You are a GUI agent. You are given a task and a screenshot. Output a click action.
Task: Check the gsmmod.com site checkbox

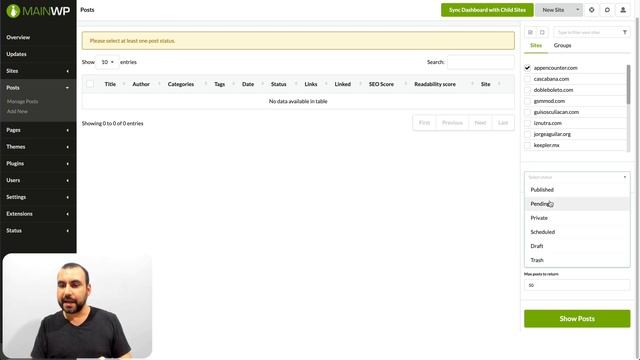tap(527, 101)
